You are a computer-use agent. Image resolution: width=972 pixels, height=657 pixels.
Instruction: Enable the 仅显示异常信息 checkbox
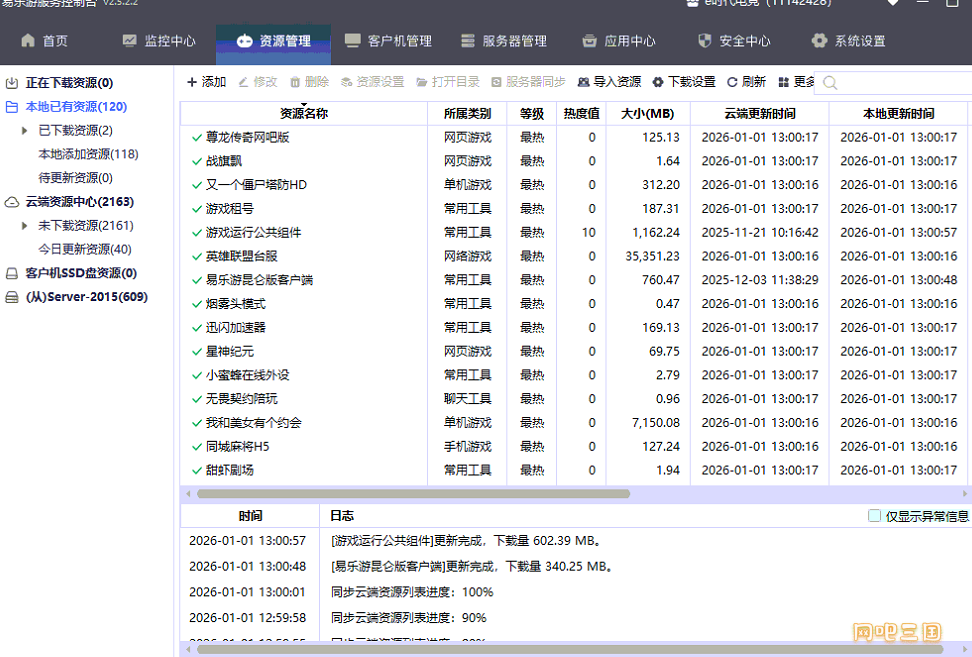pyautogui.click(x=875, y=516)
